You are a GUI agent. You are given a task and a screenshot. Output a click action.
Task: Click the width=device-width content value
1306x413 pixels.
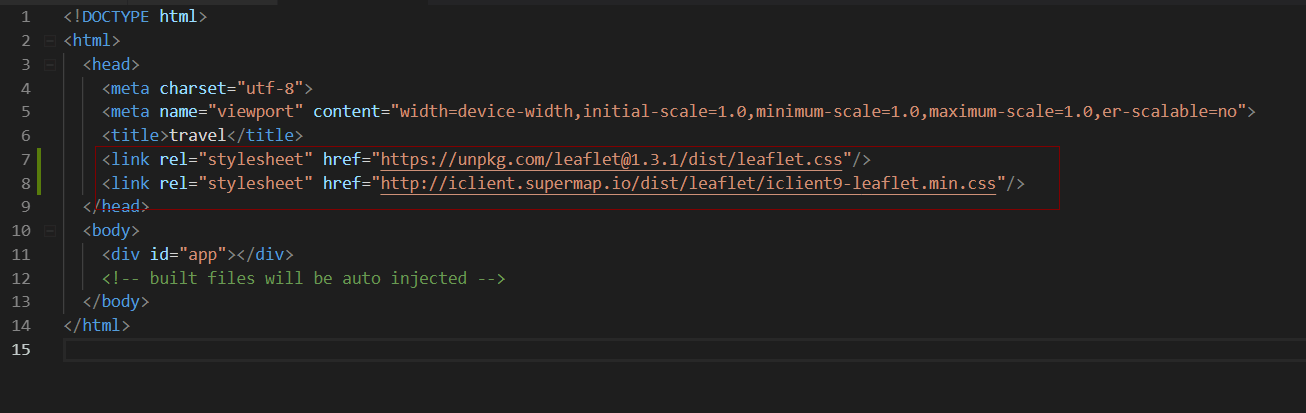pos(487,111)
